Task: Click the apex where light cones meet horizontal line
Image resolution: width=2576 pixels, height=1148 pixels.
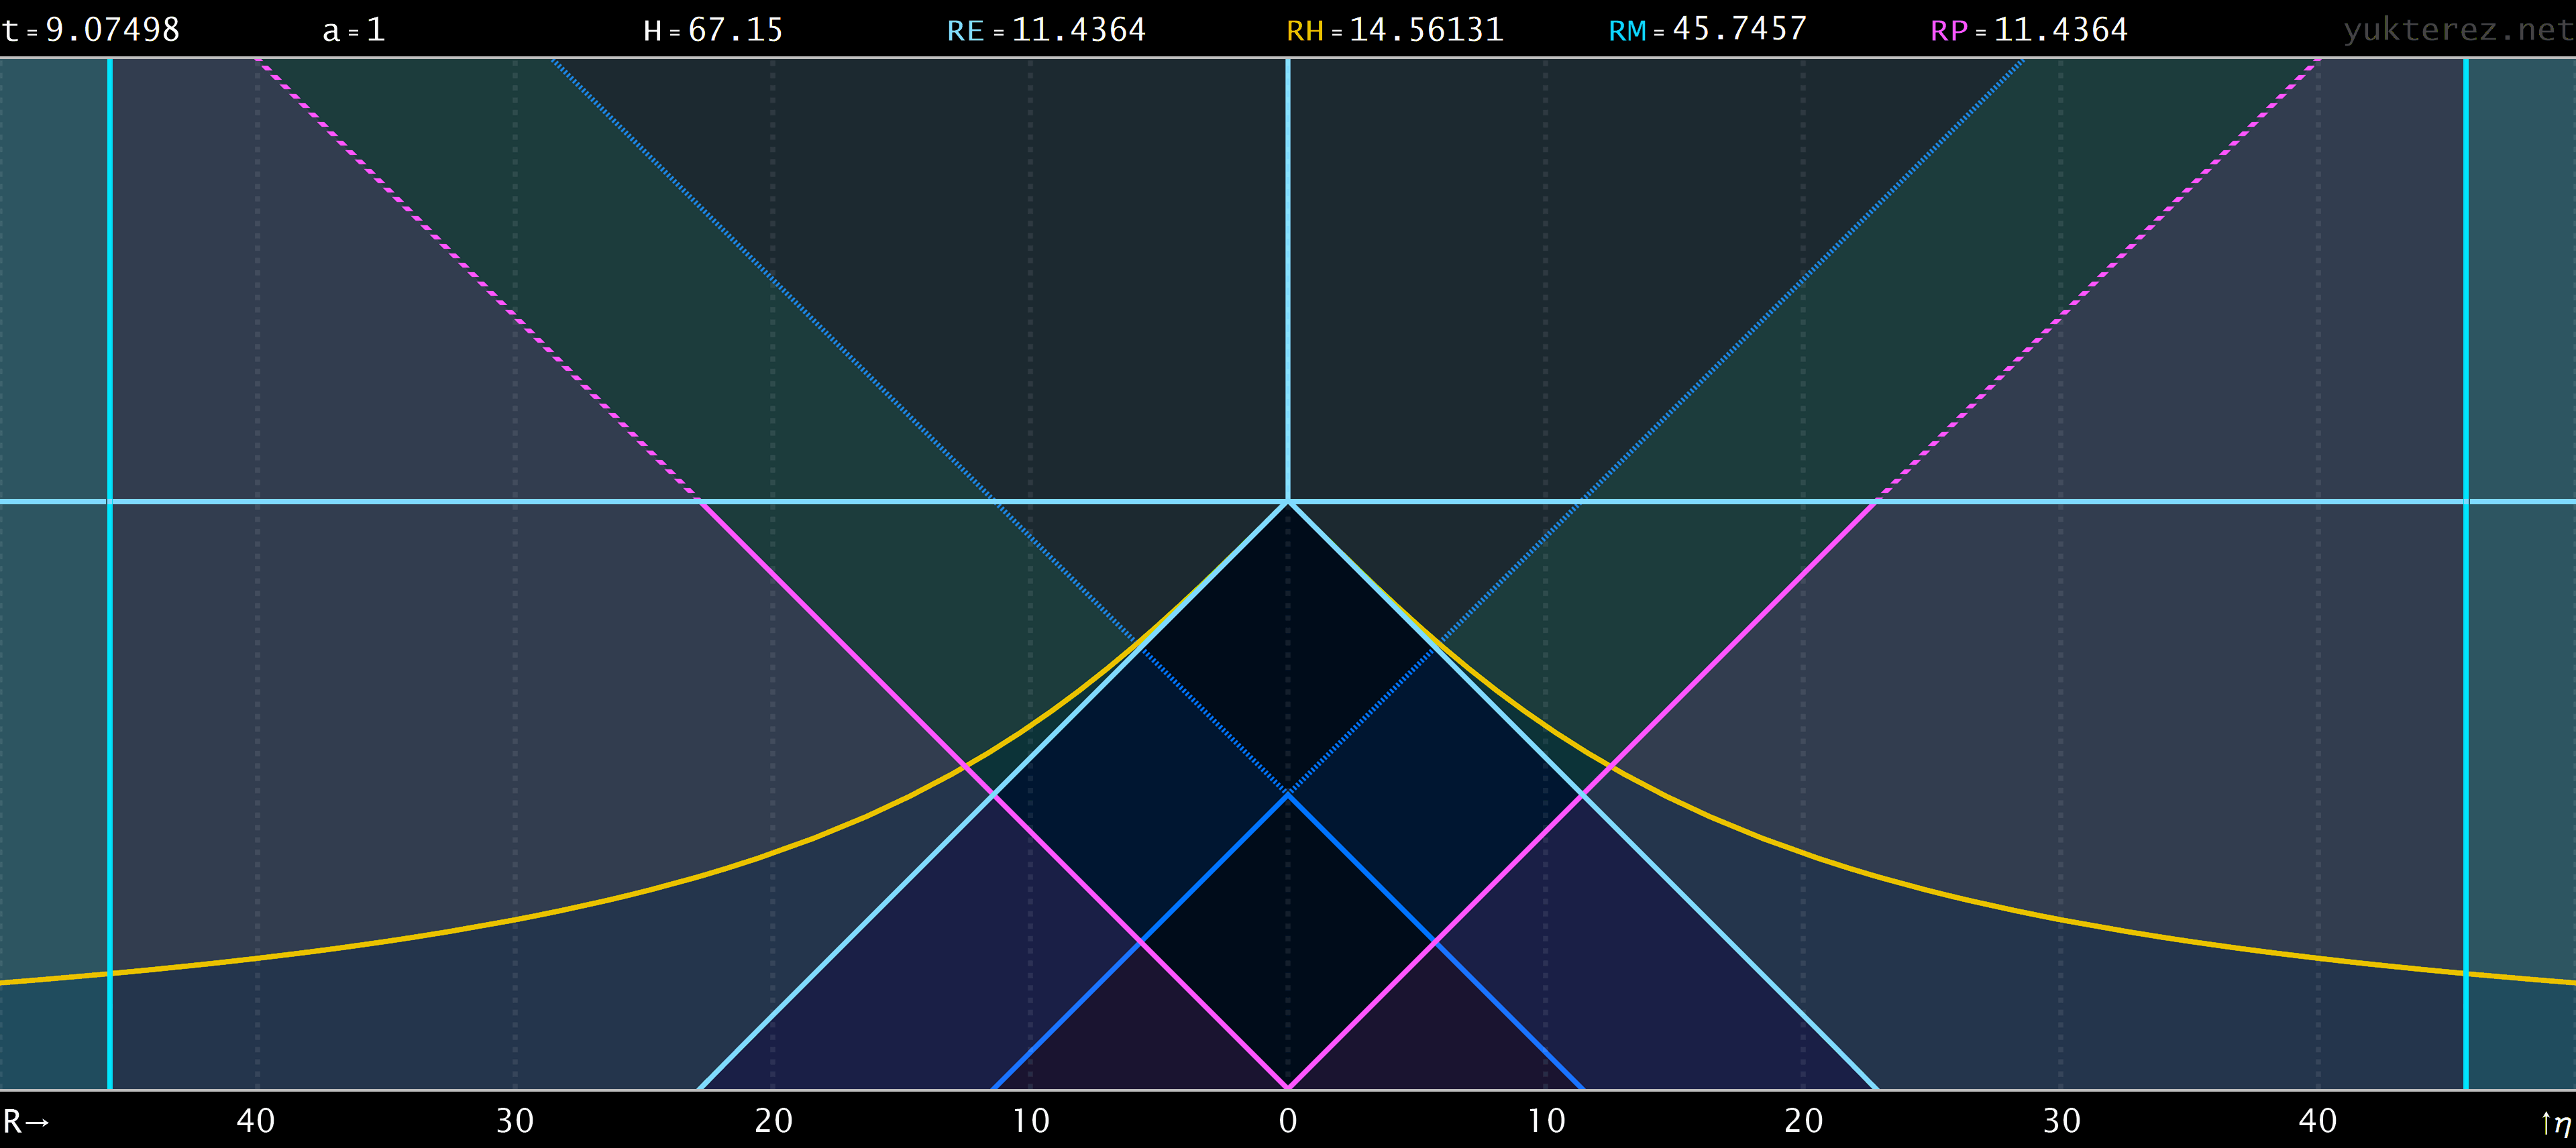Action: 1288,501
